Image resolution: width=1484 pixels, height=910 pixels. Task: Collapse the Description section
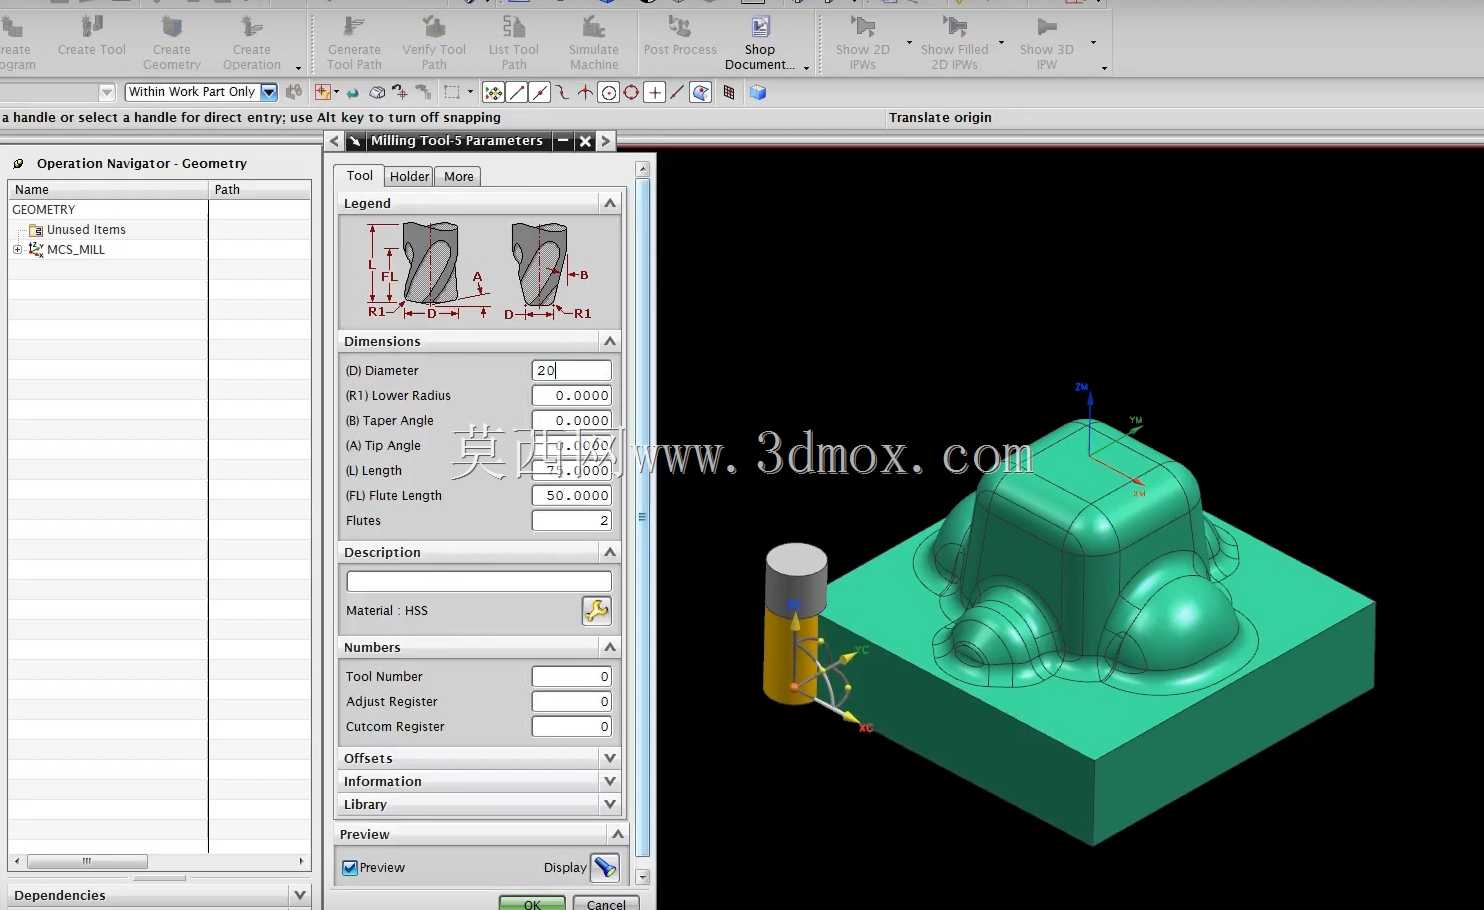(610, 552)
